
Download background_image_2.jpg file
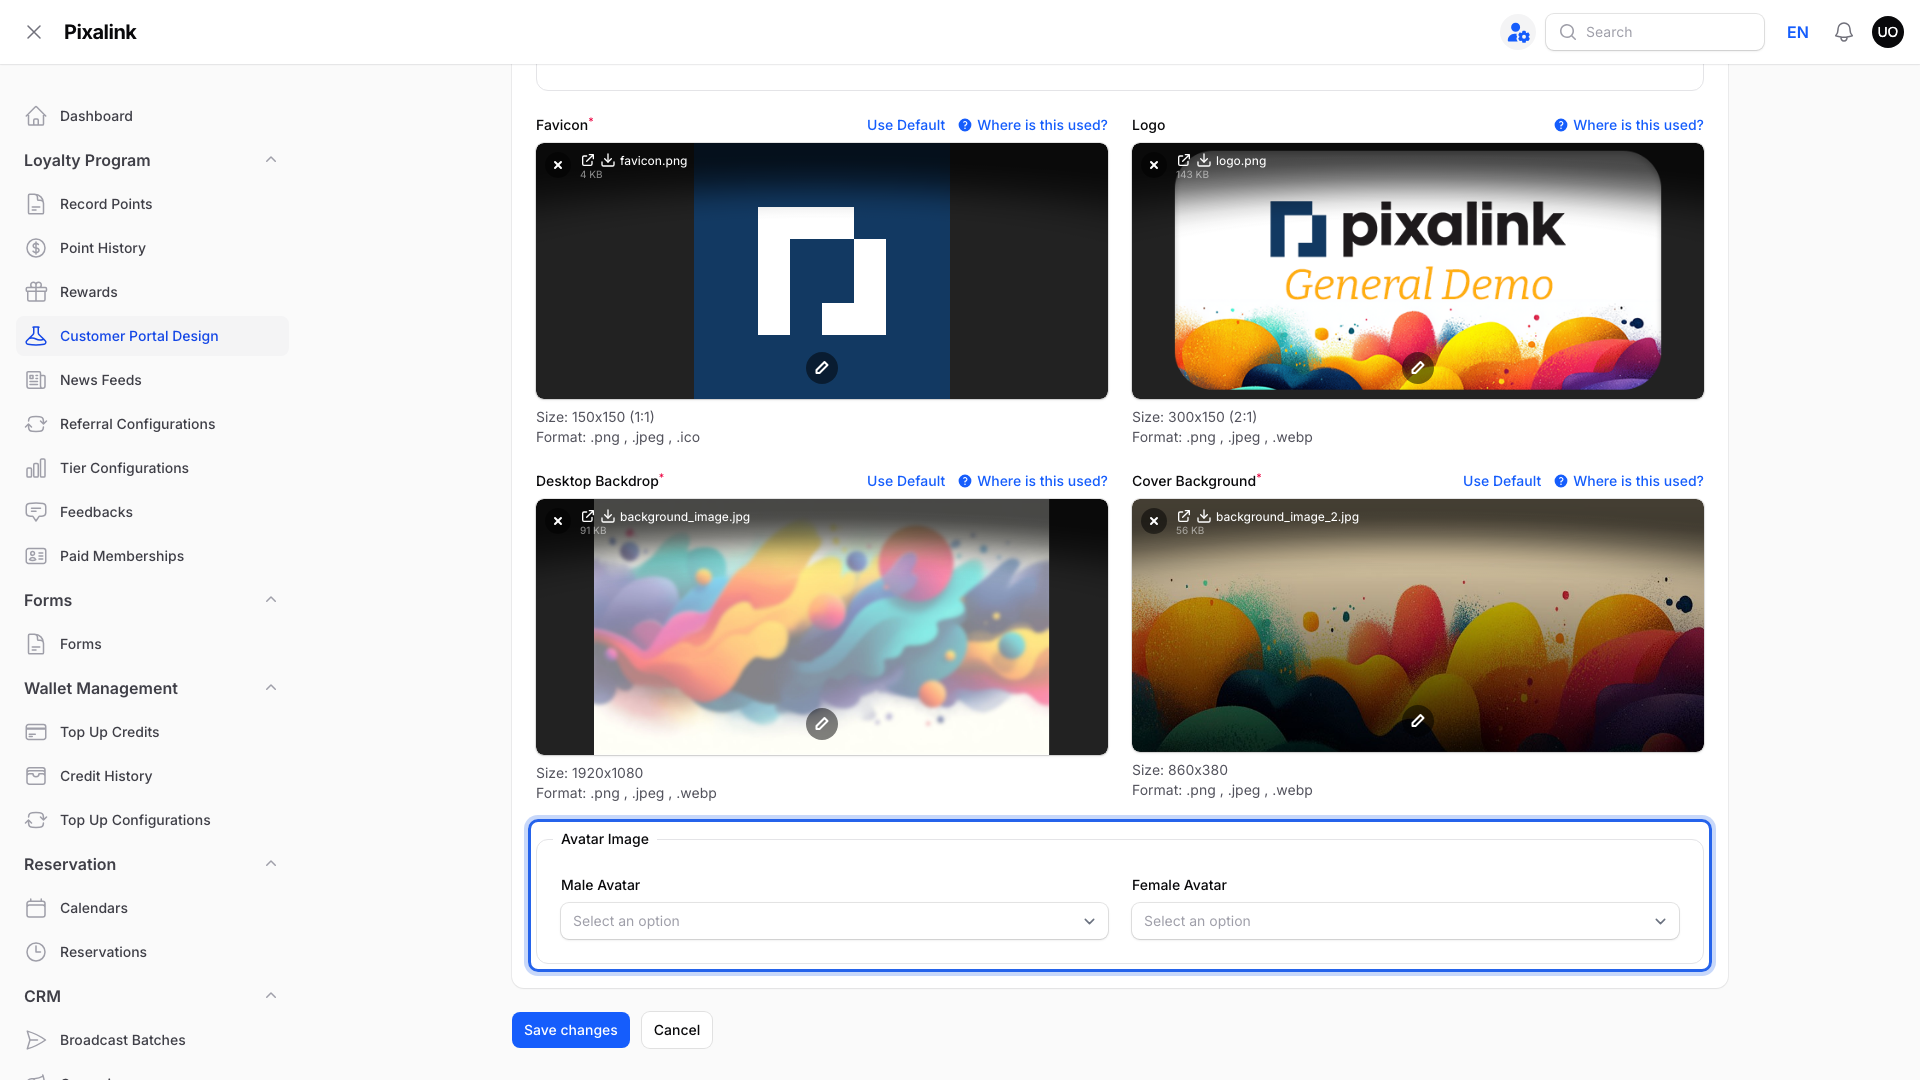pos(1204,516)
